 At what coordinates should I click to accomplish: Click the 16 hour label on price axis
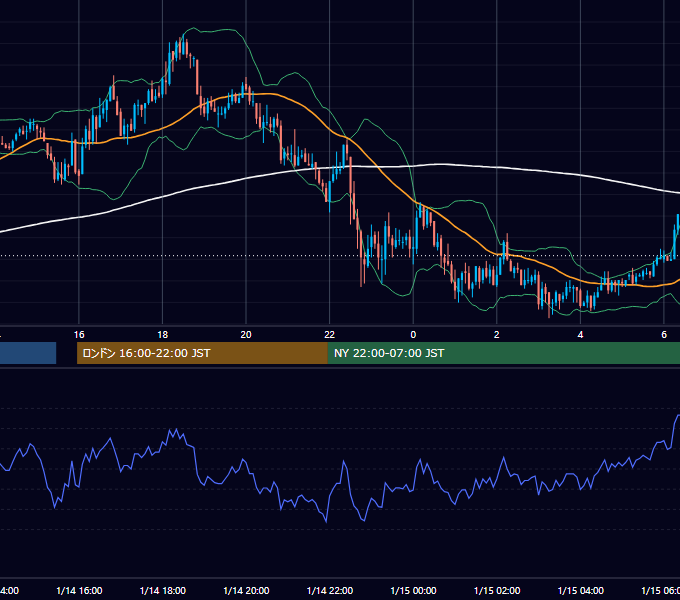click(79, 335)
